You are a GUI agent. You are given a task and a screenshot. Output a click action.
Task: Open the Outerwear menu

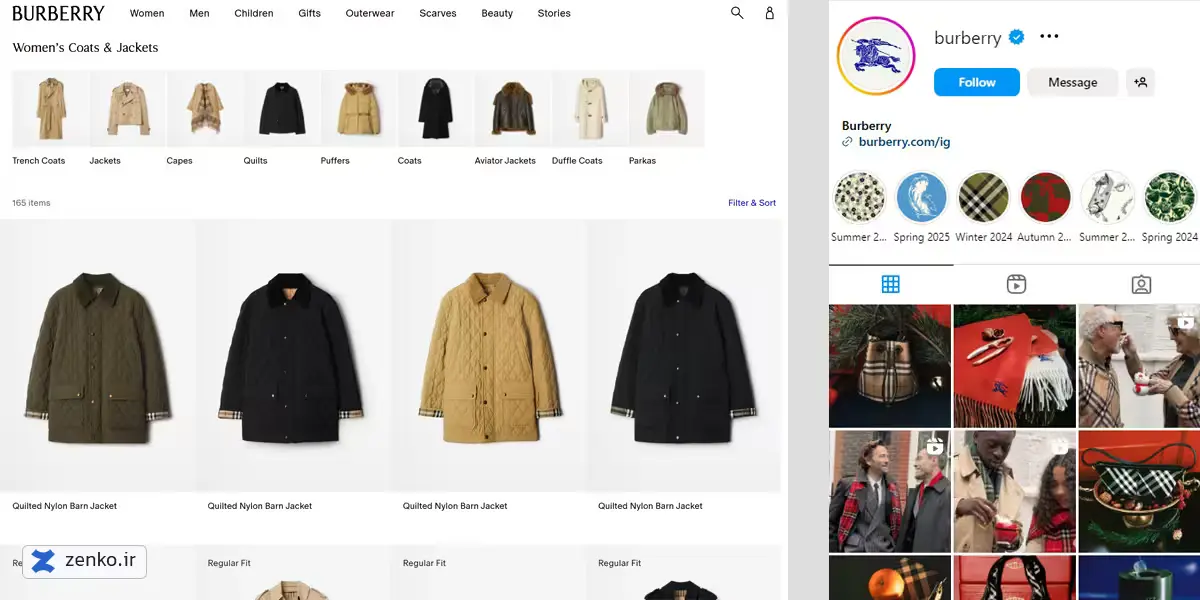click(x=370, y=13)
